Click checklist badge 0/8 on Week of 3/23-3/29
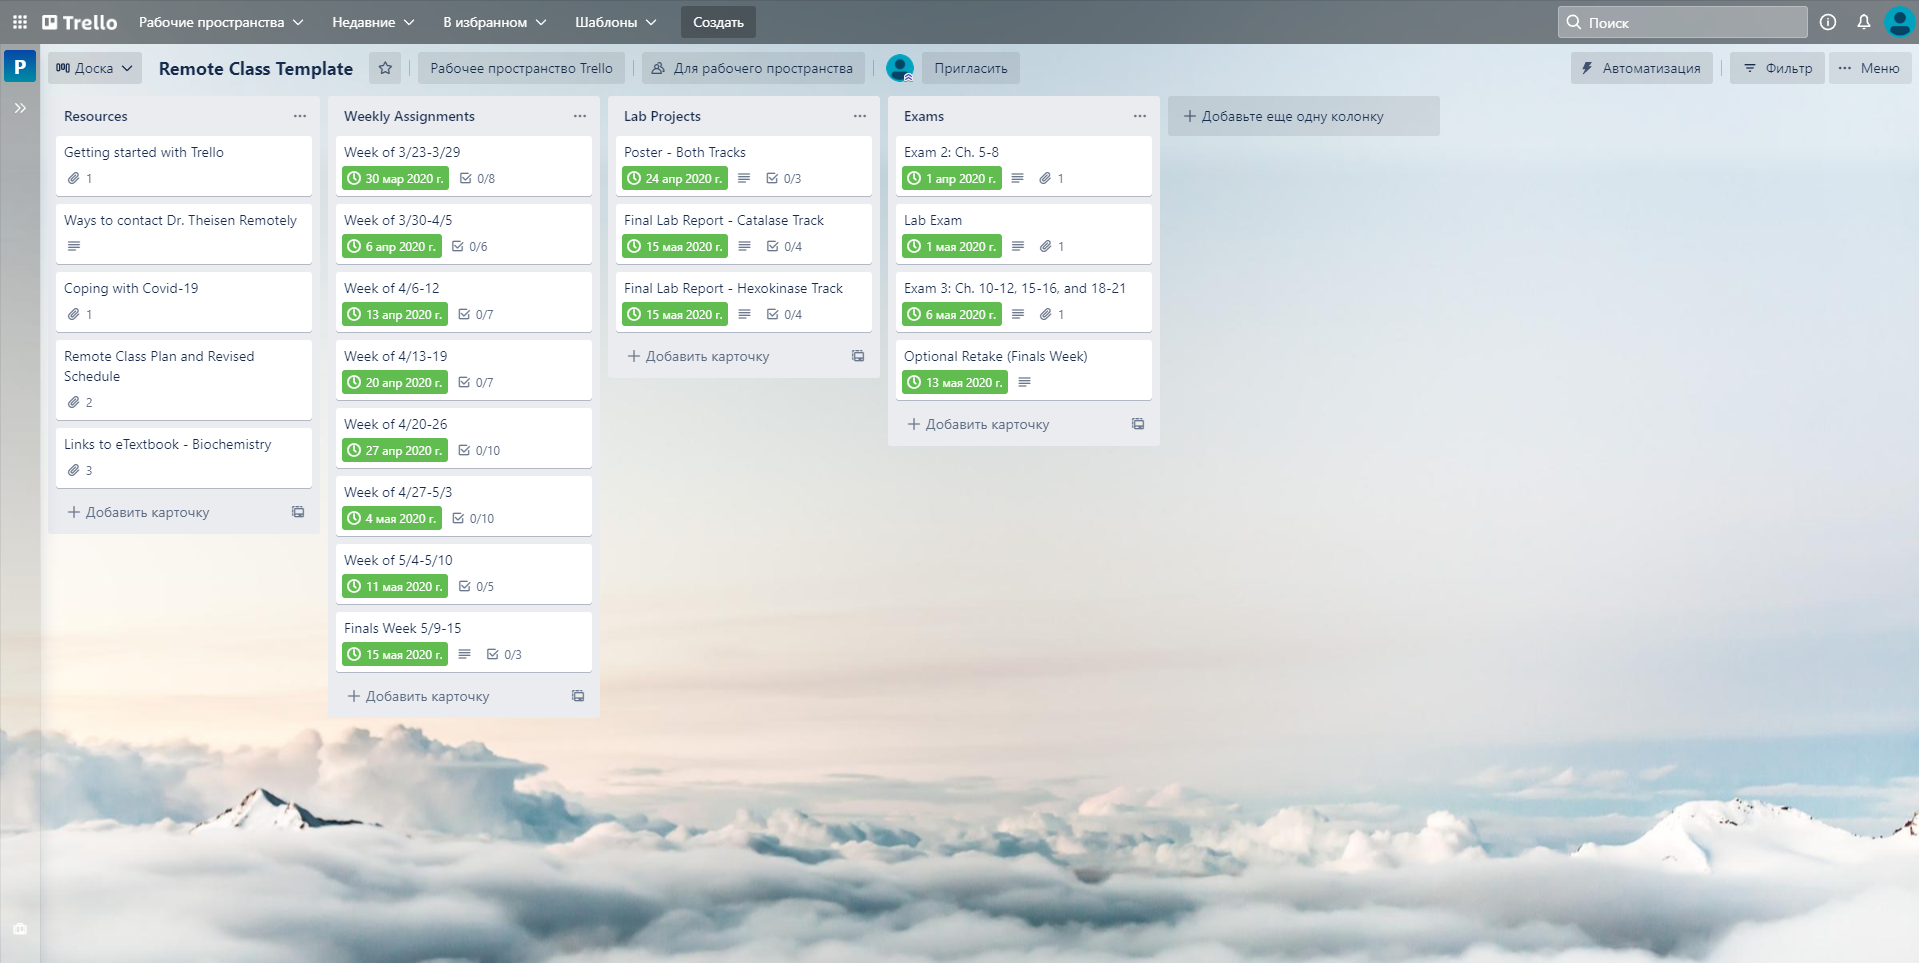This screenshot has width=1919, height=963. tap(477, 178)
